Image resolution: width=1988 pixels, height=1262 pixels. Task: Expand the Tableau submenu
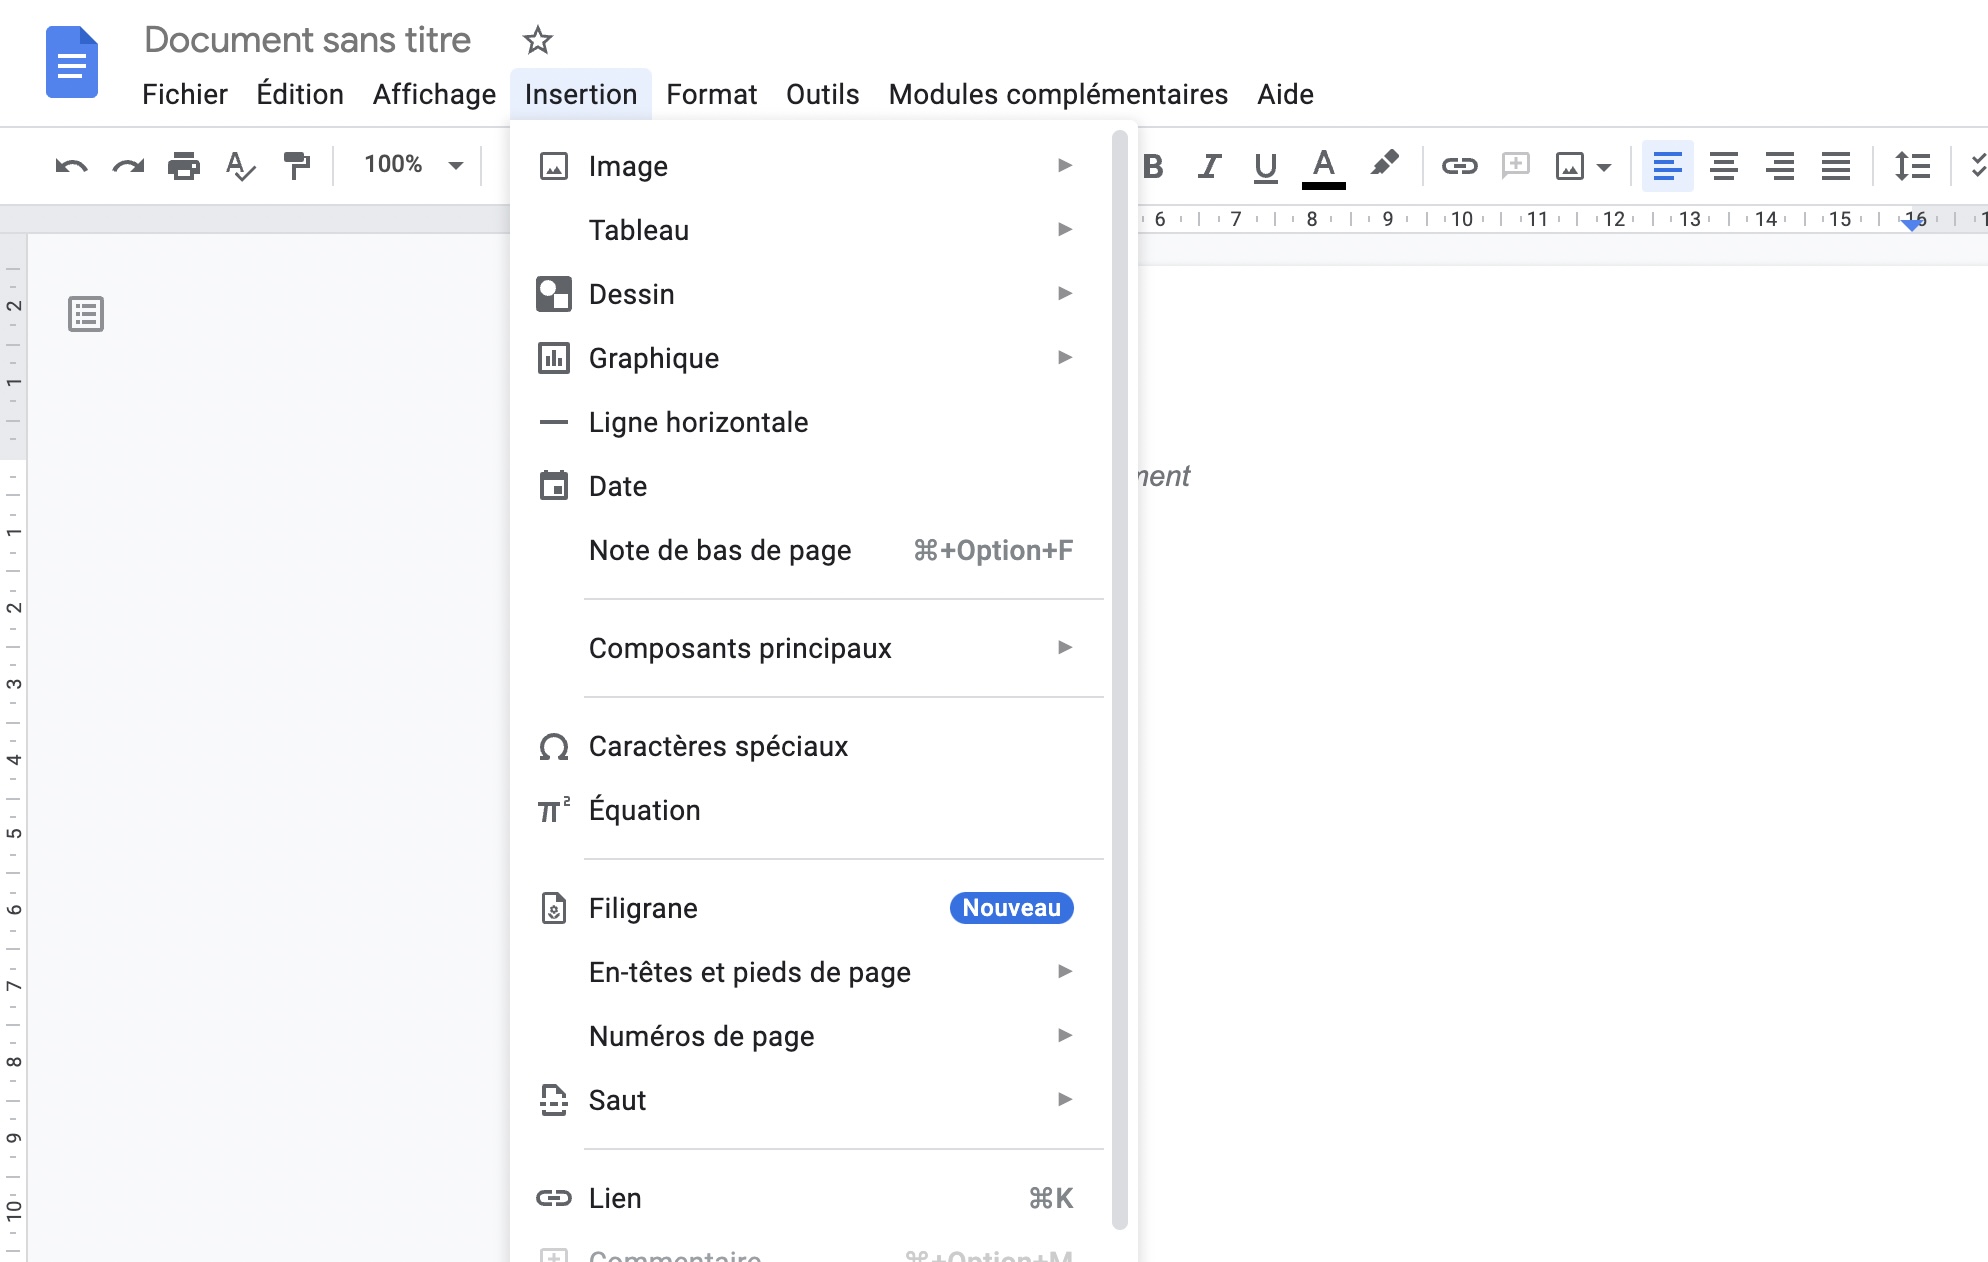(640, 230)
